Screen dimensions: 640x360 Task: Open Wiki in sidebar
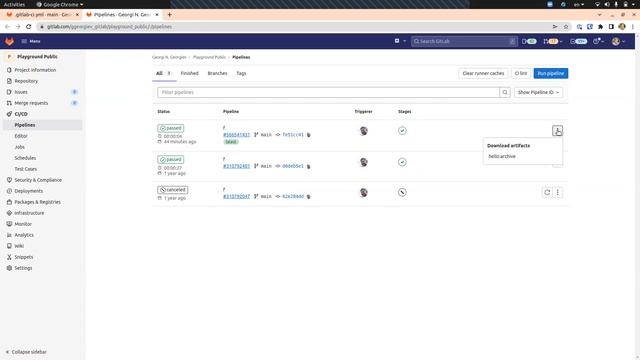click(19, 247)
